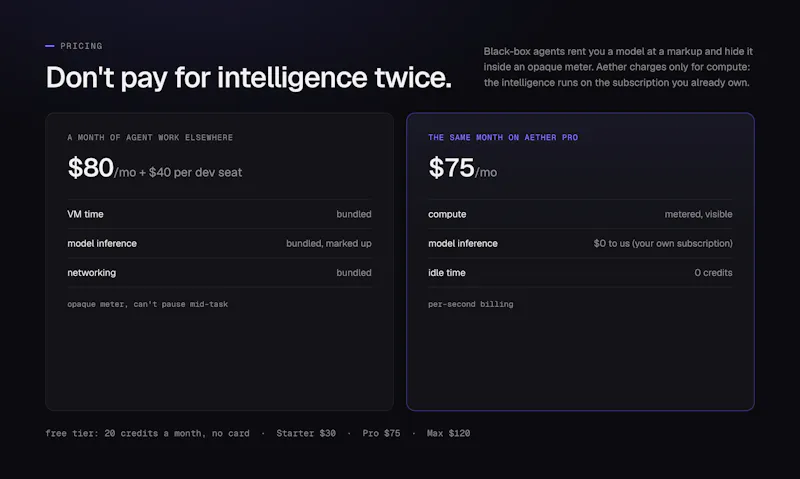The image size is (800, 479).
Task: Click the "per-second billing" note
Action: (471, 304)
